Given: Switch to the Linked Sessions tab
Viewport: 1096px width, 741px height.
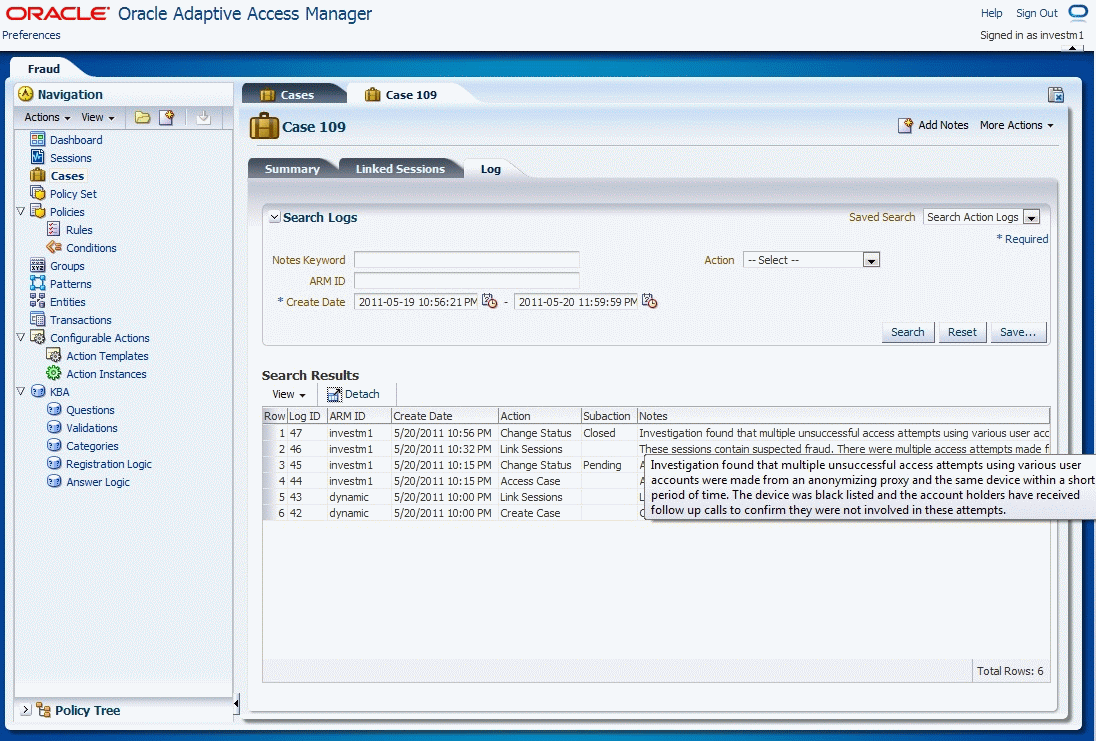Looking at the screenshot, I should point(401,168).
